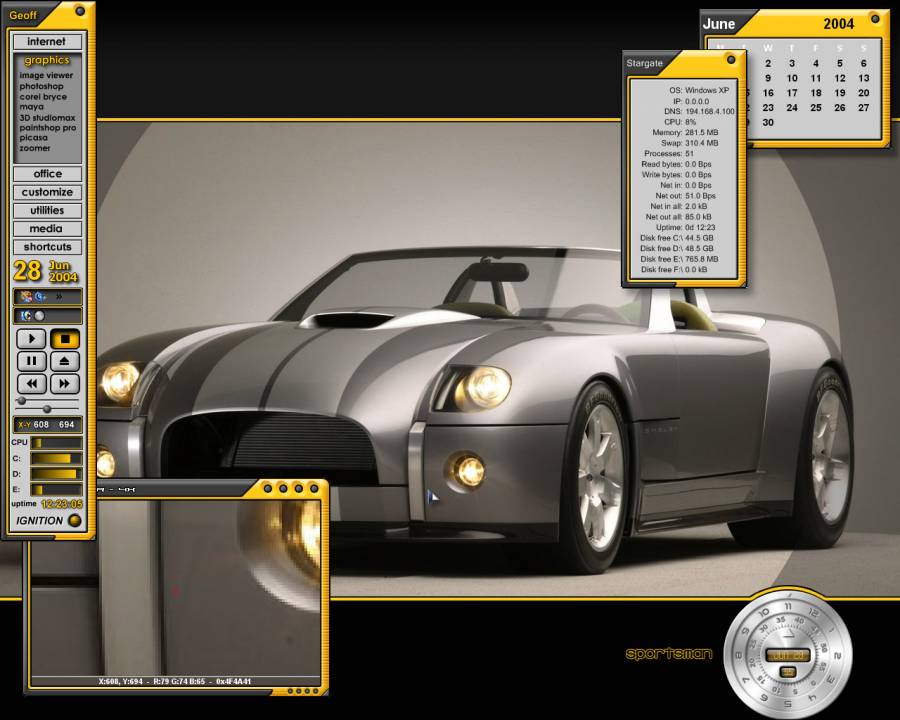Click the hex color value 0x4F4A41
The height and width of the screenshot is (720, 900).
pyautogui.click(x=234, y=682)
